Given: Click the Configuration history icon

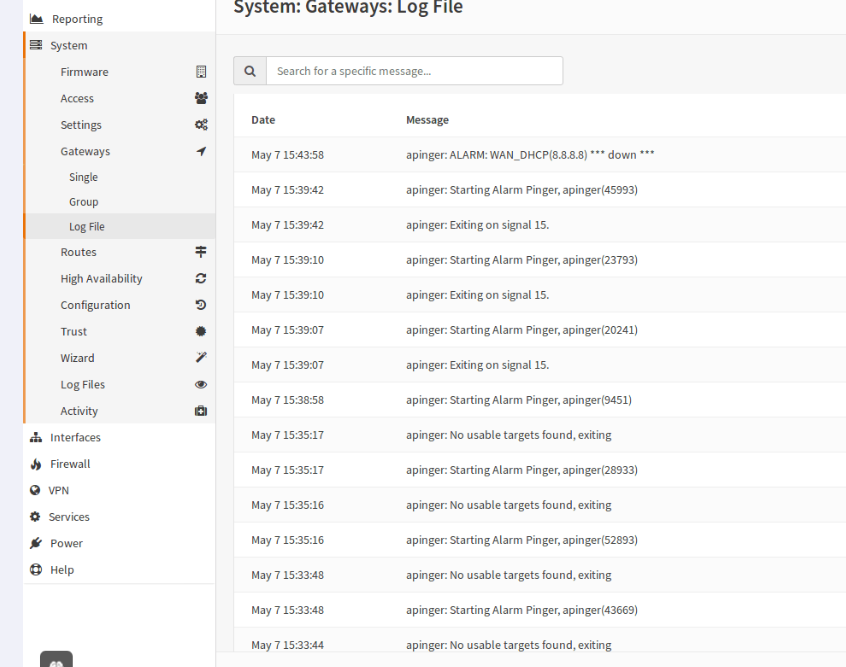Looking at the screenshot, I should click(x=201, y=305).
